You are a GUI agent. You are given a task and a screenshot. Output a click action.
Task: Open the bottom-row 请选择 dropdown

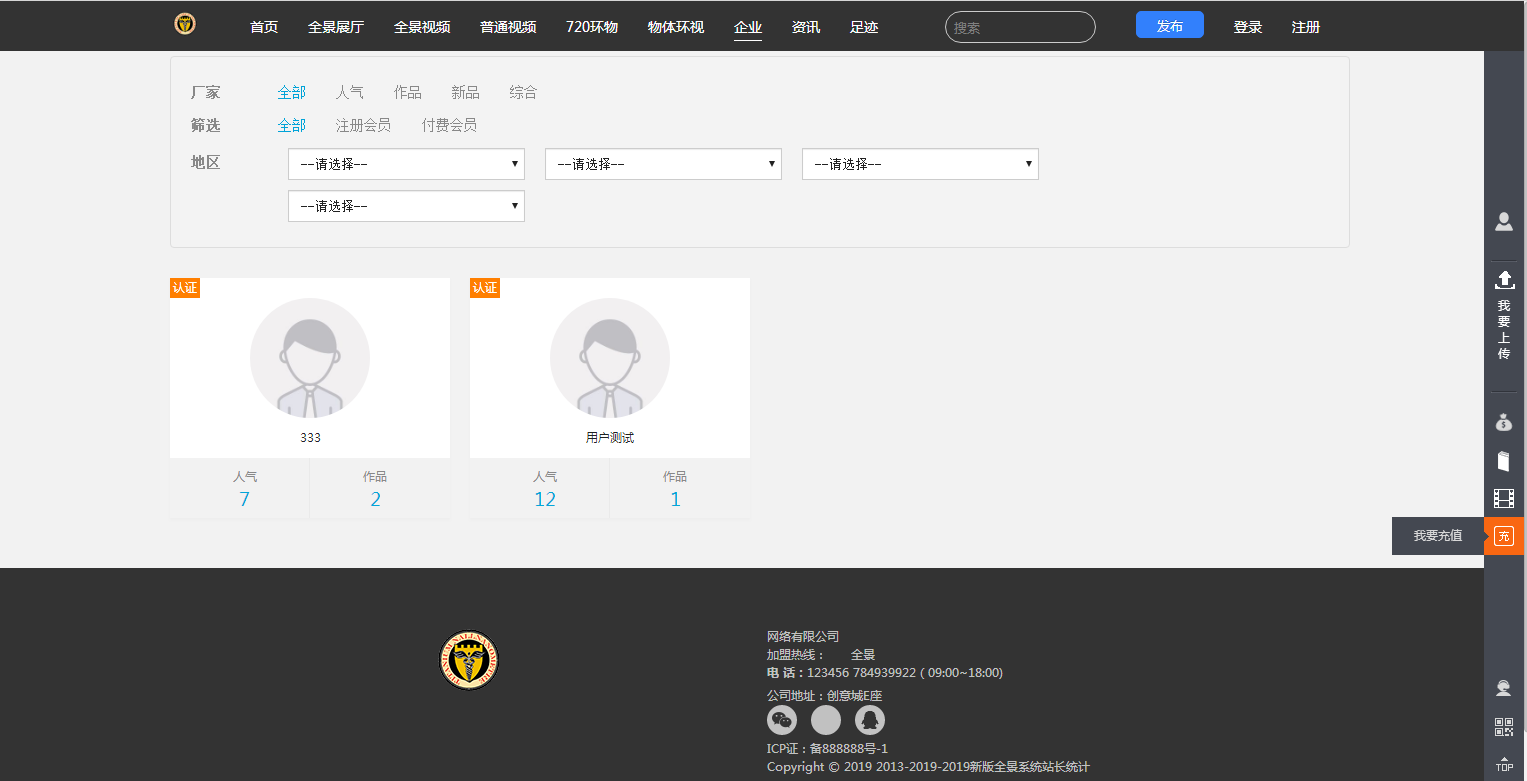tap(405, 206)
